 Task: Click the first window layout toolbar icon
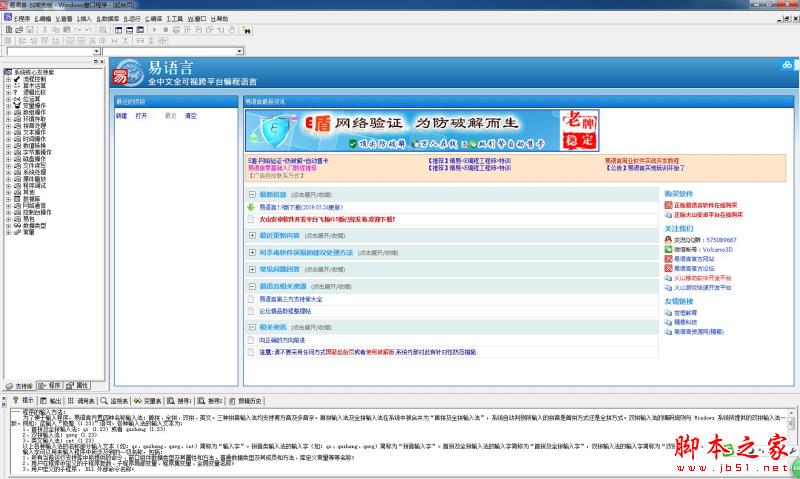coord(118,30)
